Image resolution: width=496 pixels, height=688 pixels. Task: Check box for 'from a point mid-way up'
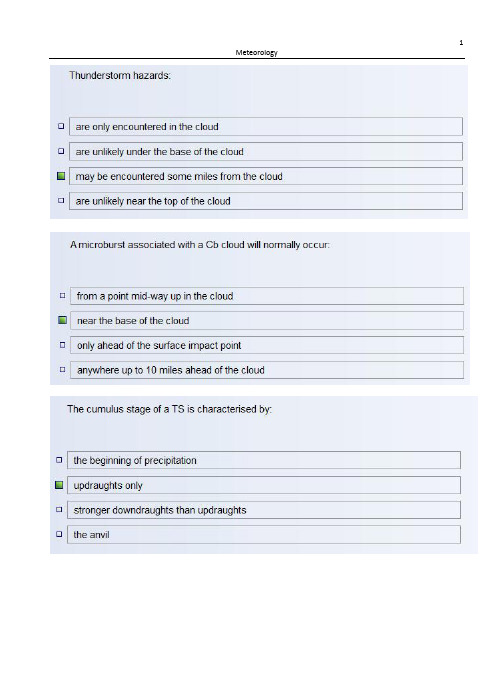click(x=62, y=296)
